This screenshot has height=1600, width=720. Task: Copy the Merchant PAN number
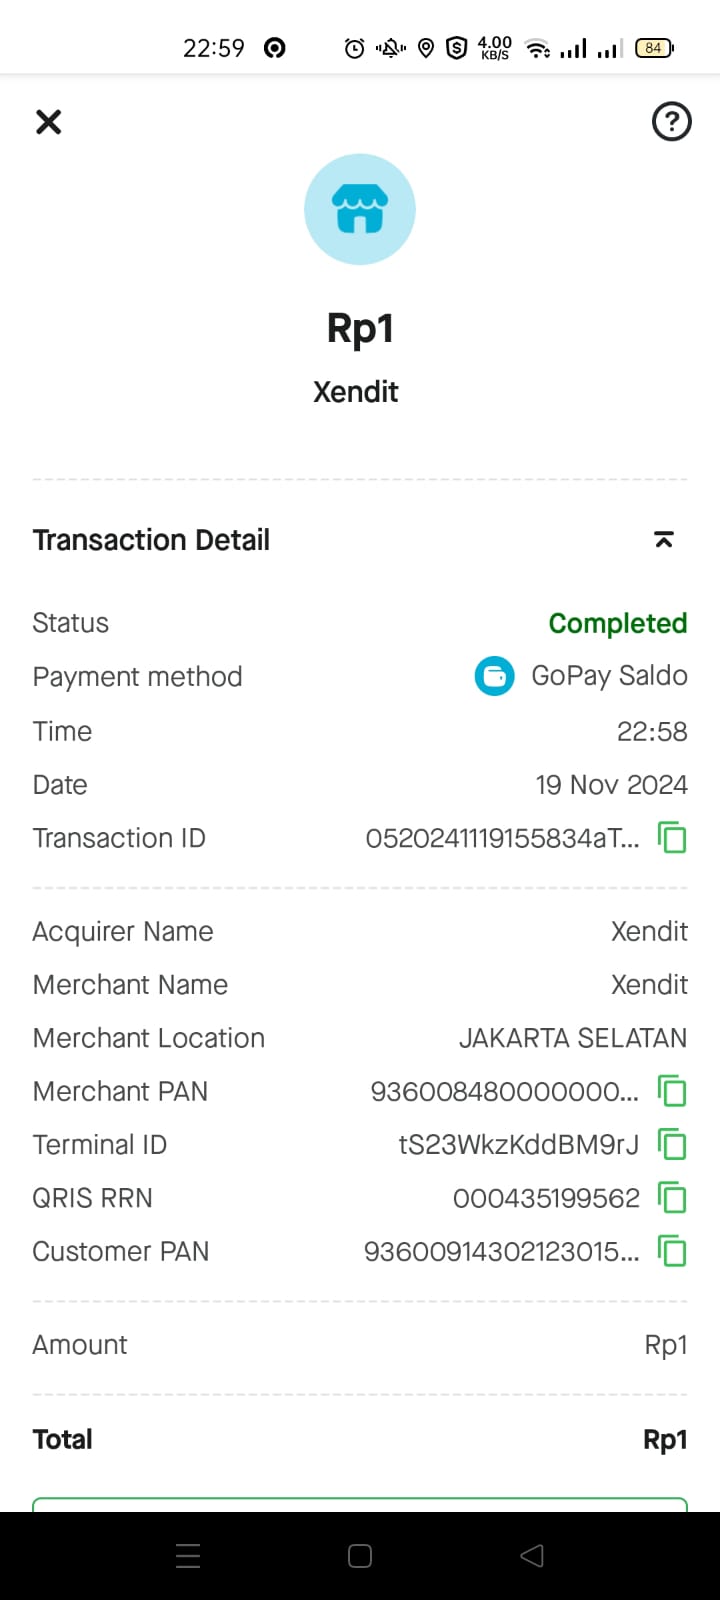pos(672,1091)
